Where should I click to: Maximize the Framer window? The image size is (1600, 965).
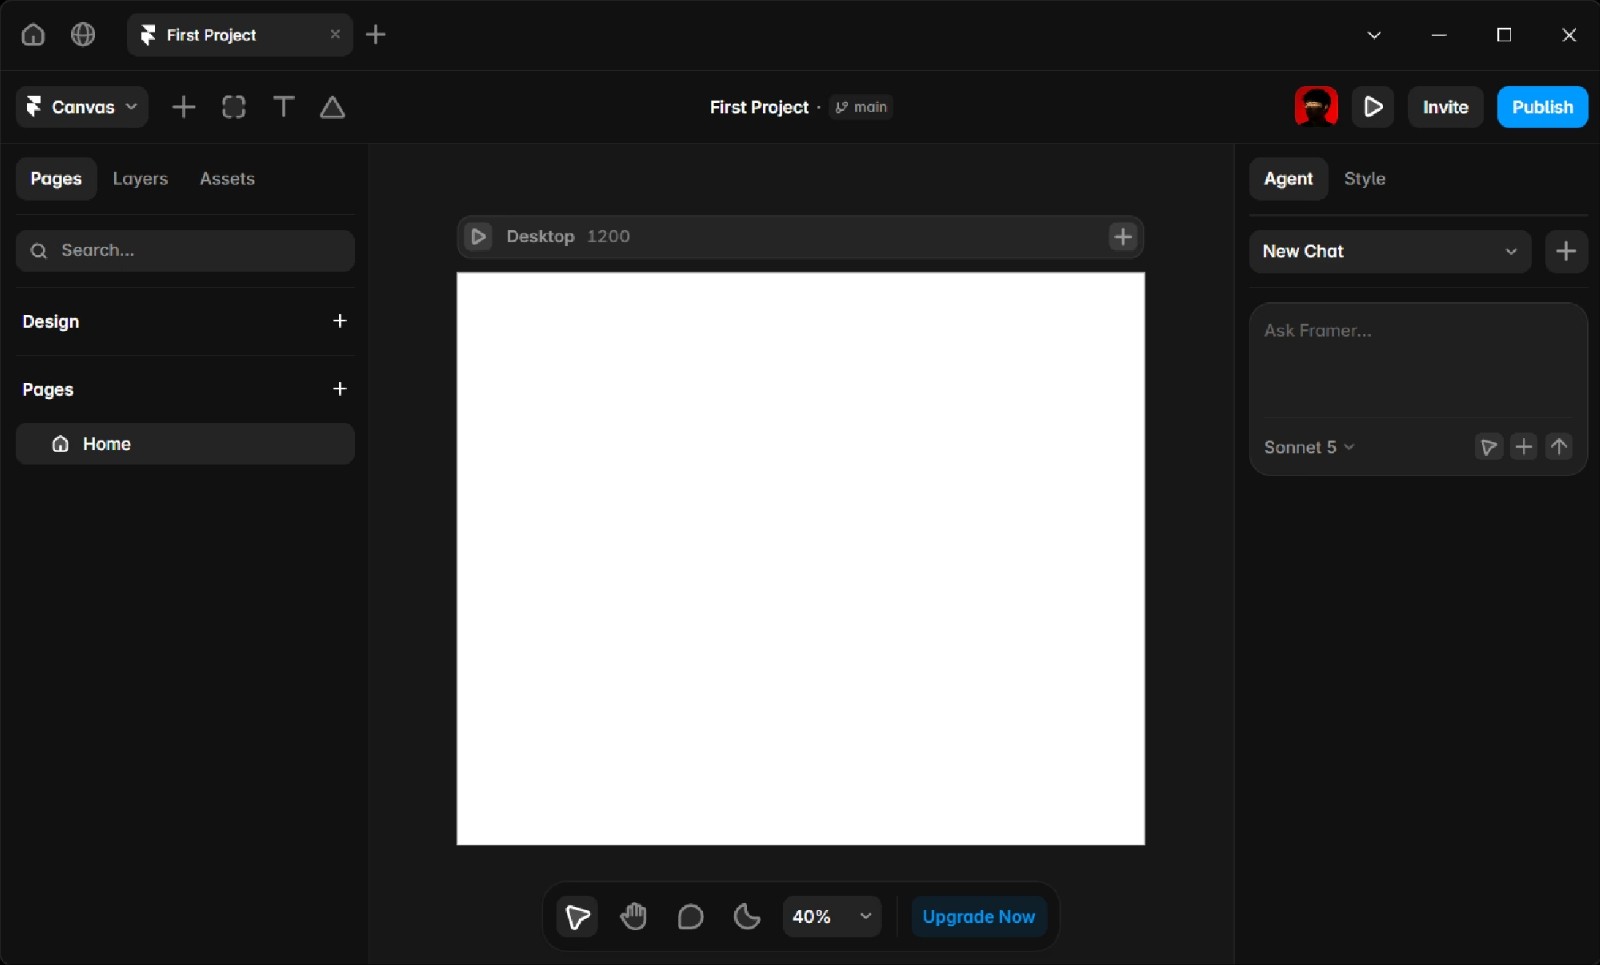click(1504, 35)
